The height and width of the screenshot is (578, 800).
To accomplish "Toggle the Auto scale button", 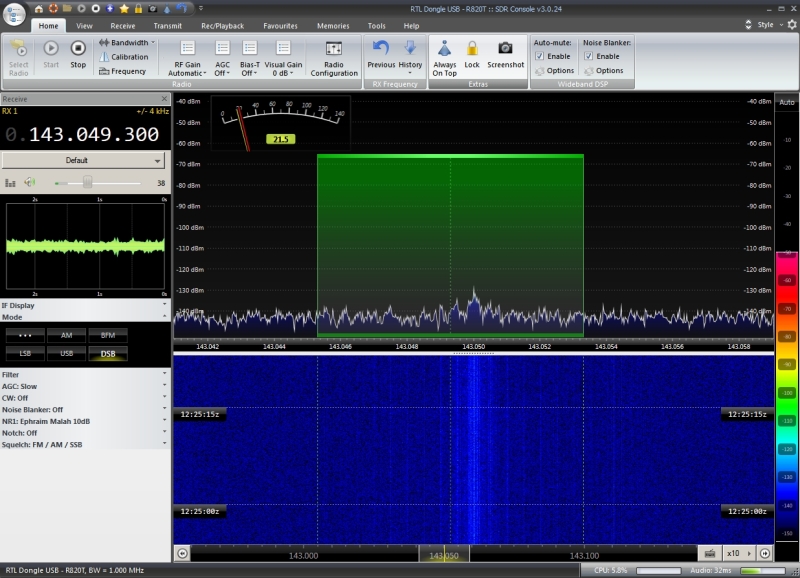I will pyautogui.click(x=787, y=102).
